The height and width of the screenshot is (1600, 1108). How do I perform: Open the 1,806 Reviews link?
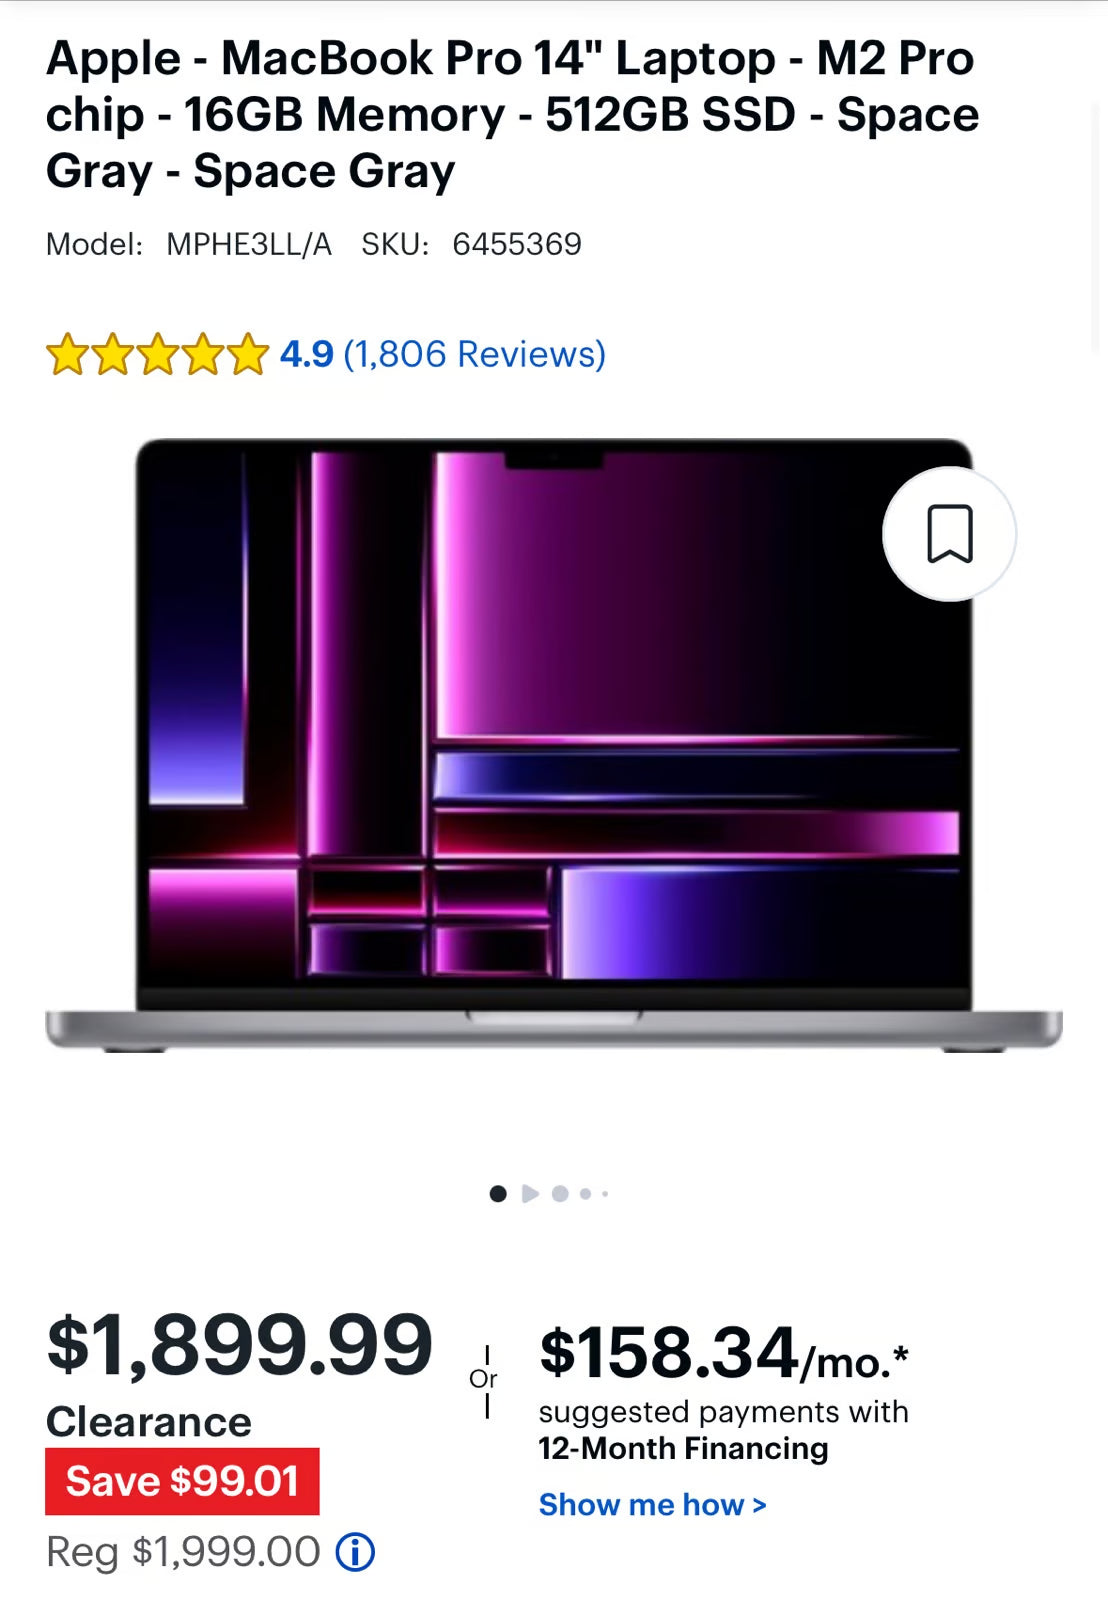click(x=474, y=354)
